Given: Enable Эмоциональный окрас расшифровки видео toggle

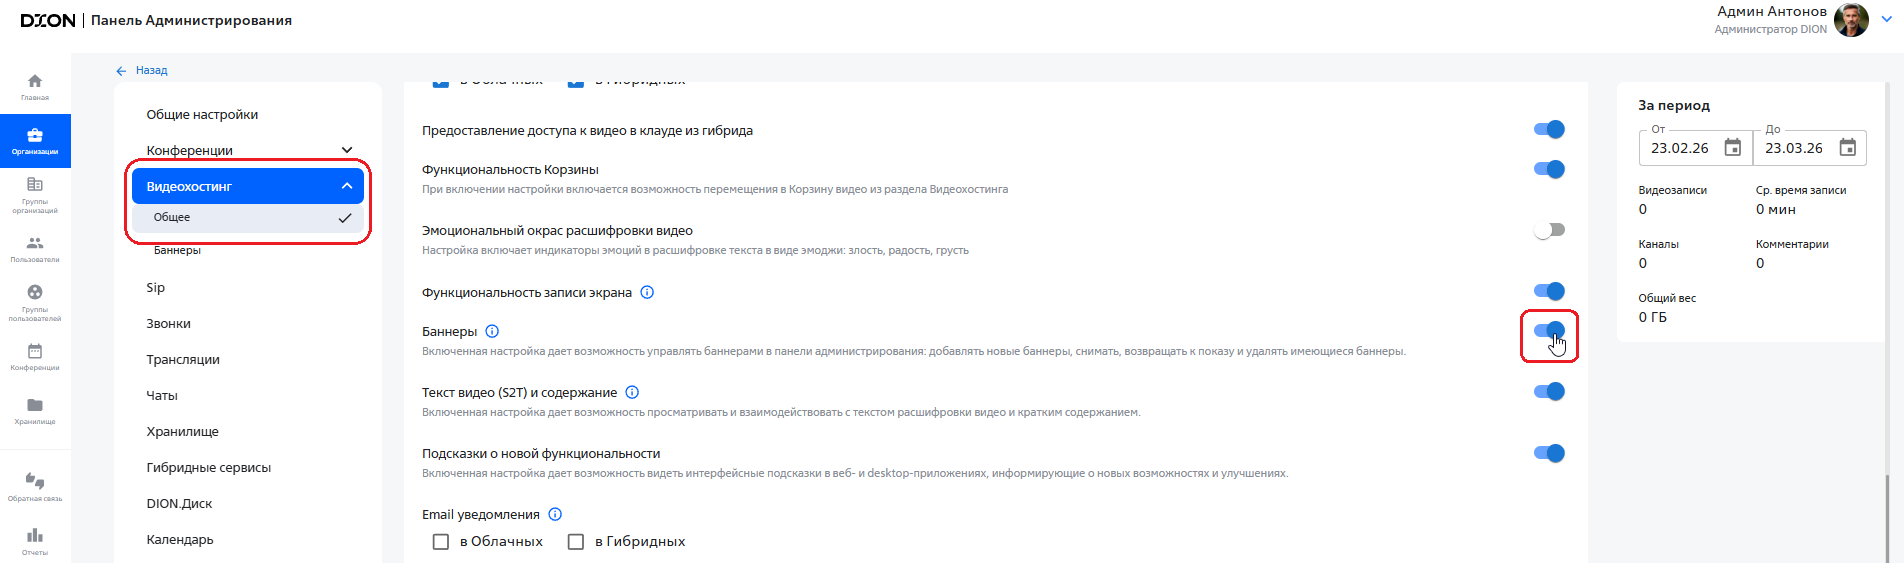Looking at the screenshot, I should click(x=1549, y=230).
